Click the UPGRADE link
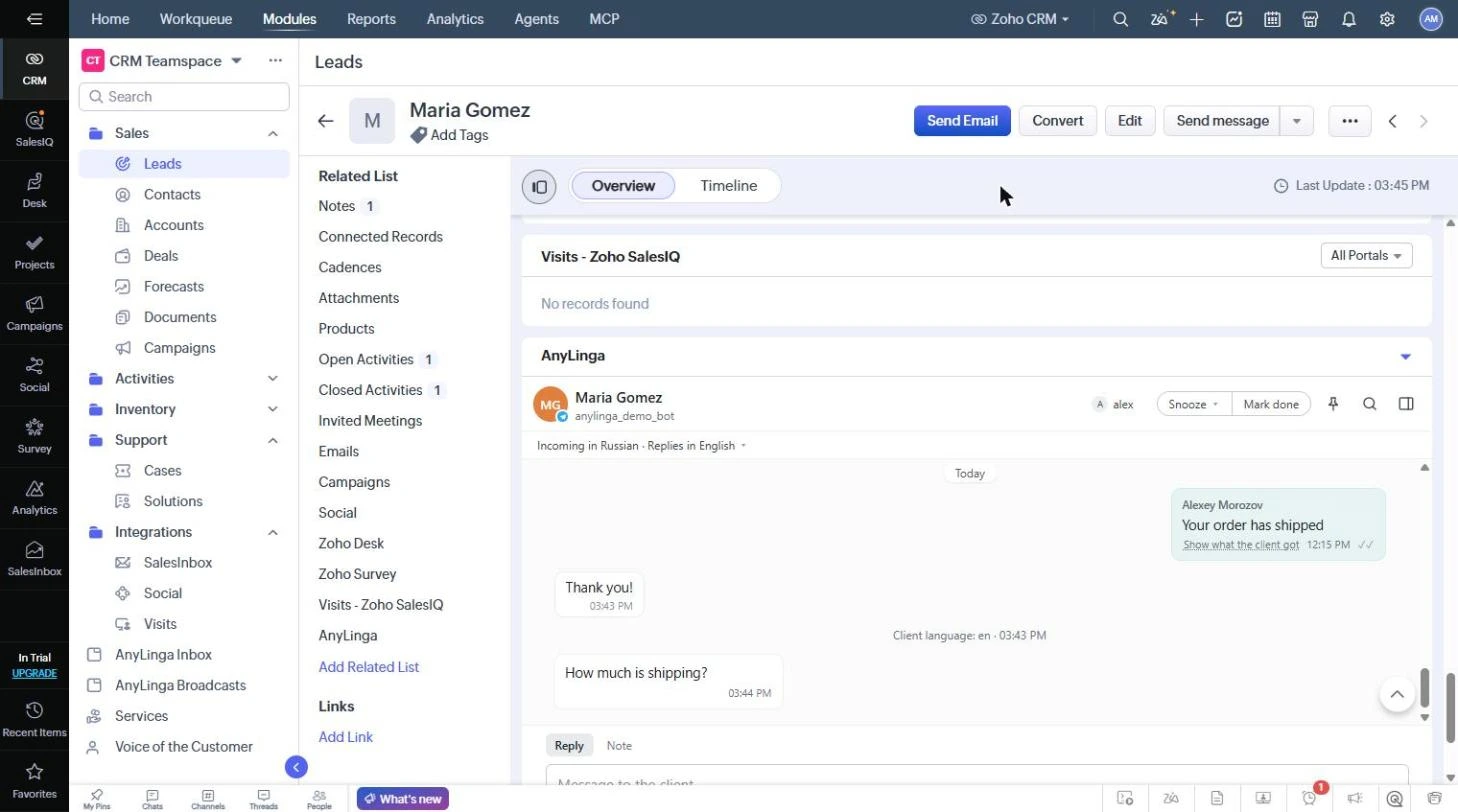Viewport: 1458px width, 812px height. click(34, 673)
